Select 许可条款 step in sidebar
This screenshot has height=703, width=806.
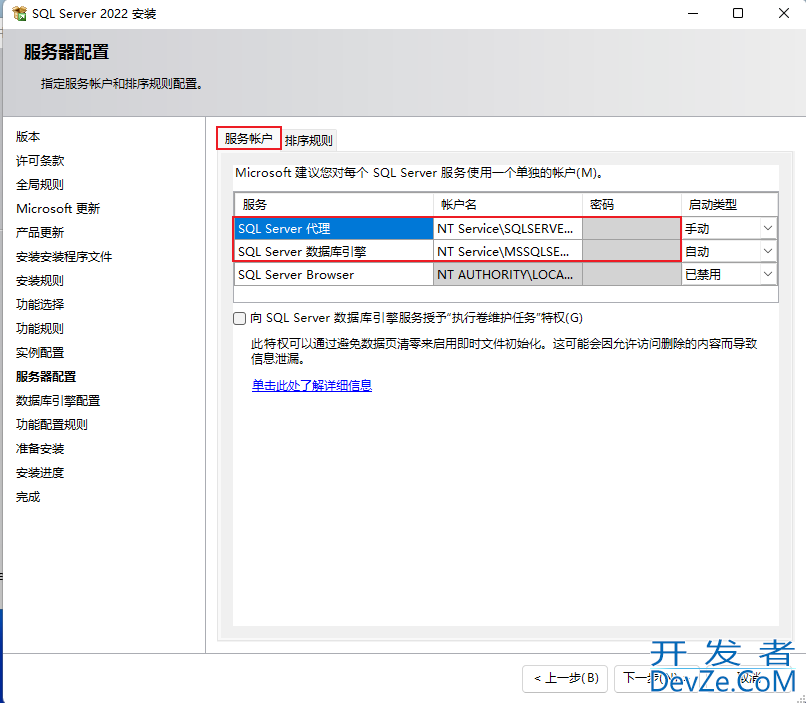pos(40,161)
